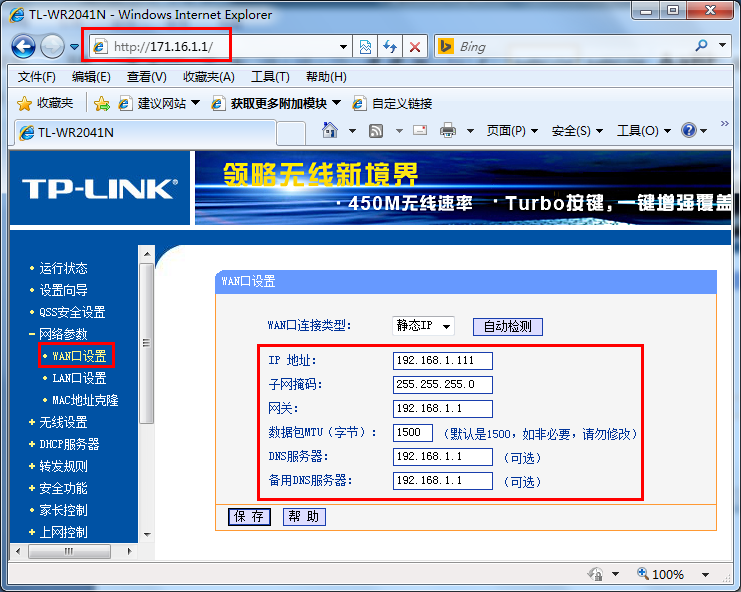Open the 收藏夹(A) menu
The height and width of the screenshot is (592, 741).
click(208, 77)
